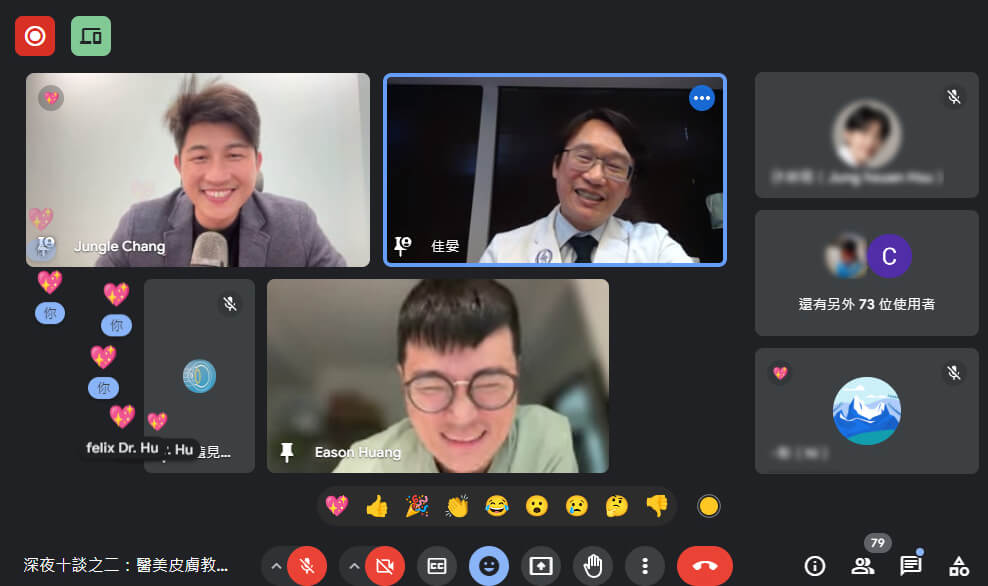Start presenting your screen
The image size is (988, 586).
[541, 566]
